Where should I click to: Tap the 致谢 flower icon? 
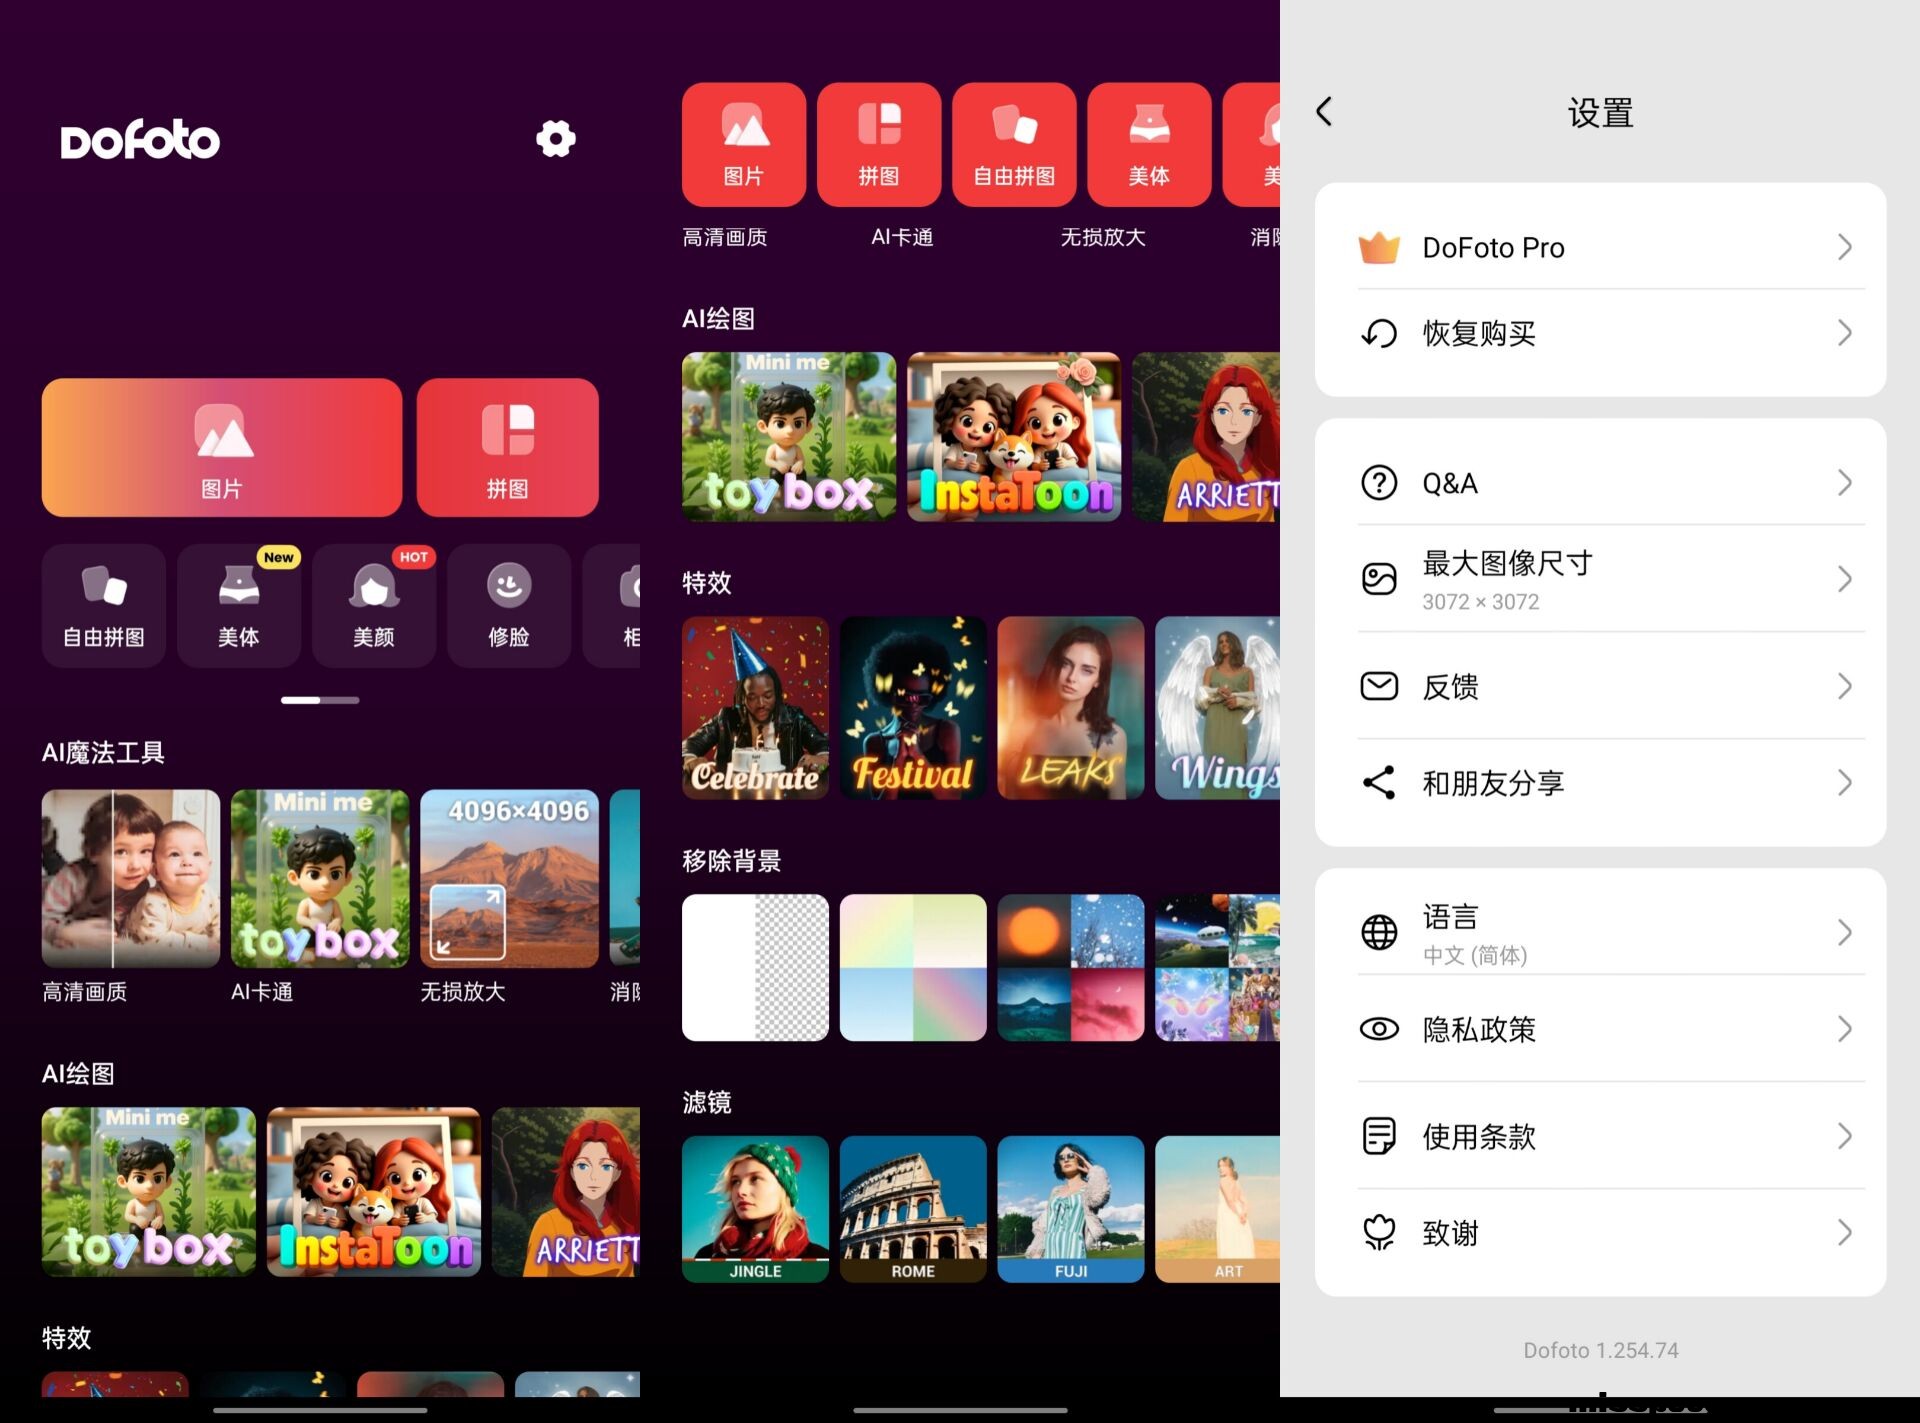1379,1232
